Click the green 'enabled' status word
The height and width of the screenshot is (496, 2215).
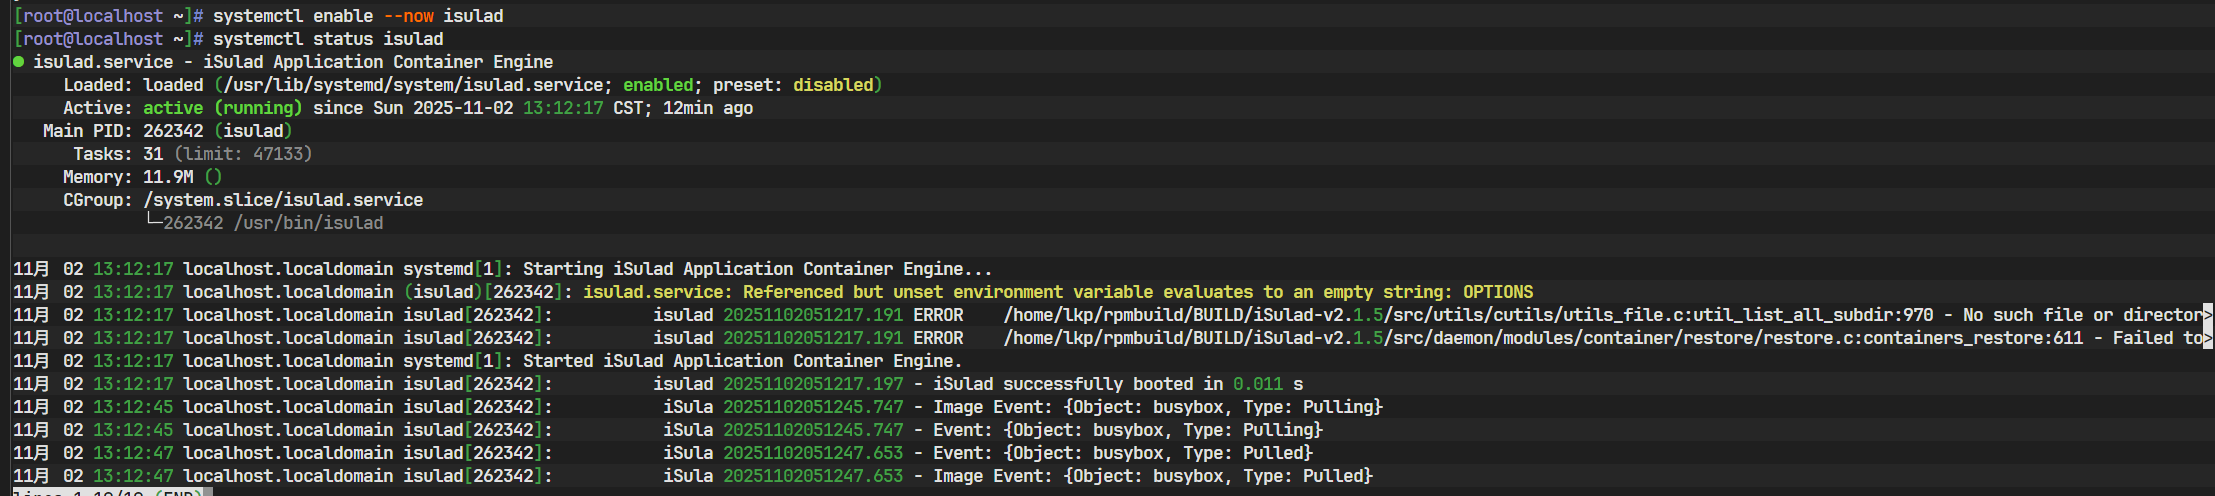coord(658,85)
